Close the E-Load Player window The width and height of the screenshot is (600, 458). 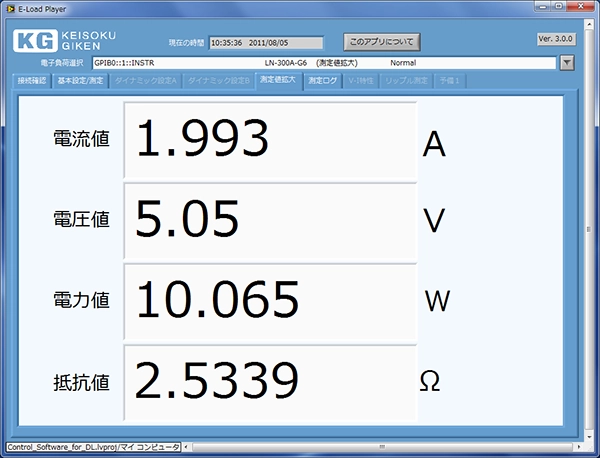(x=581, y=6)
